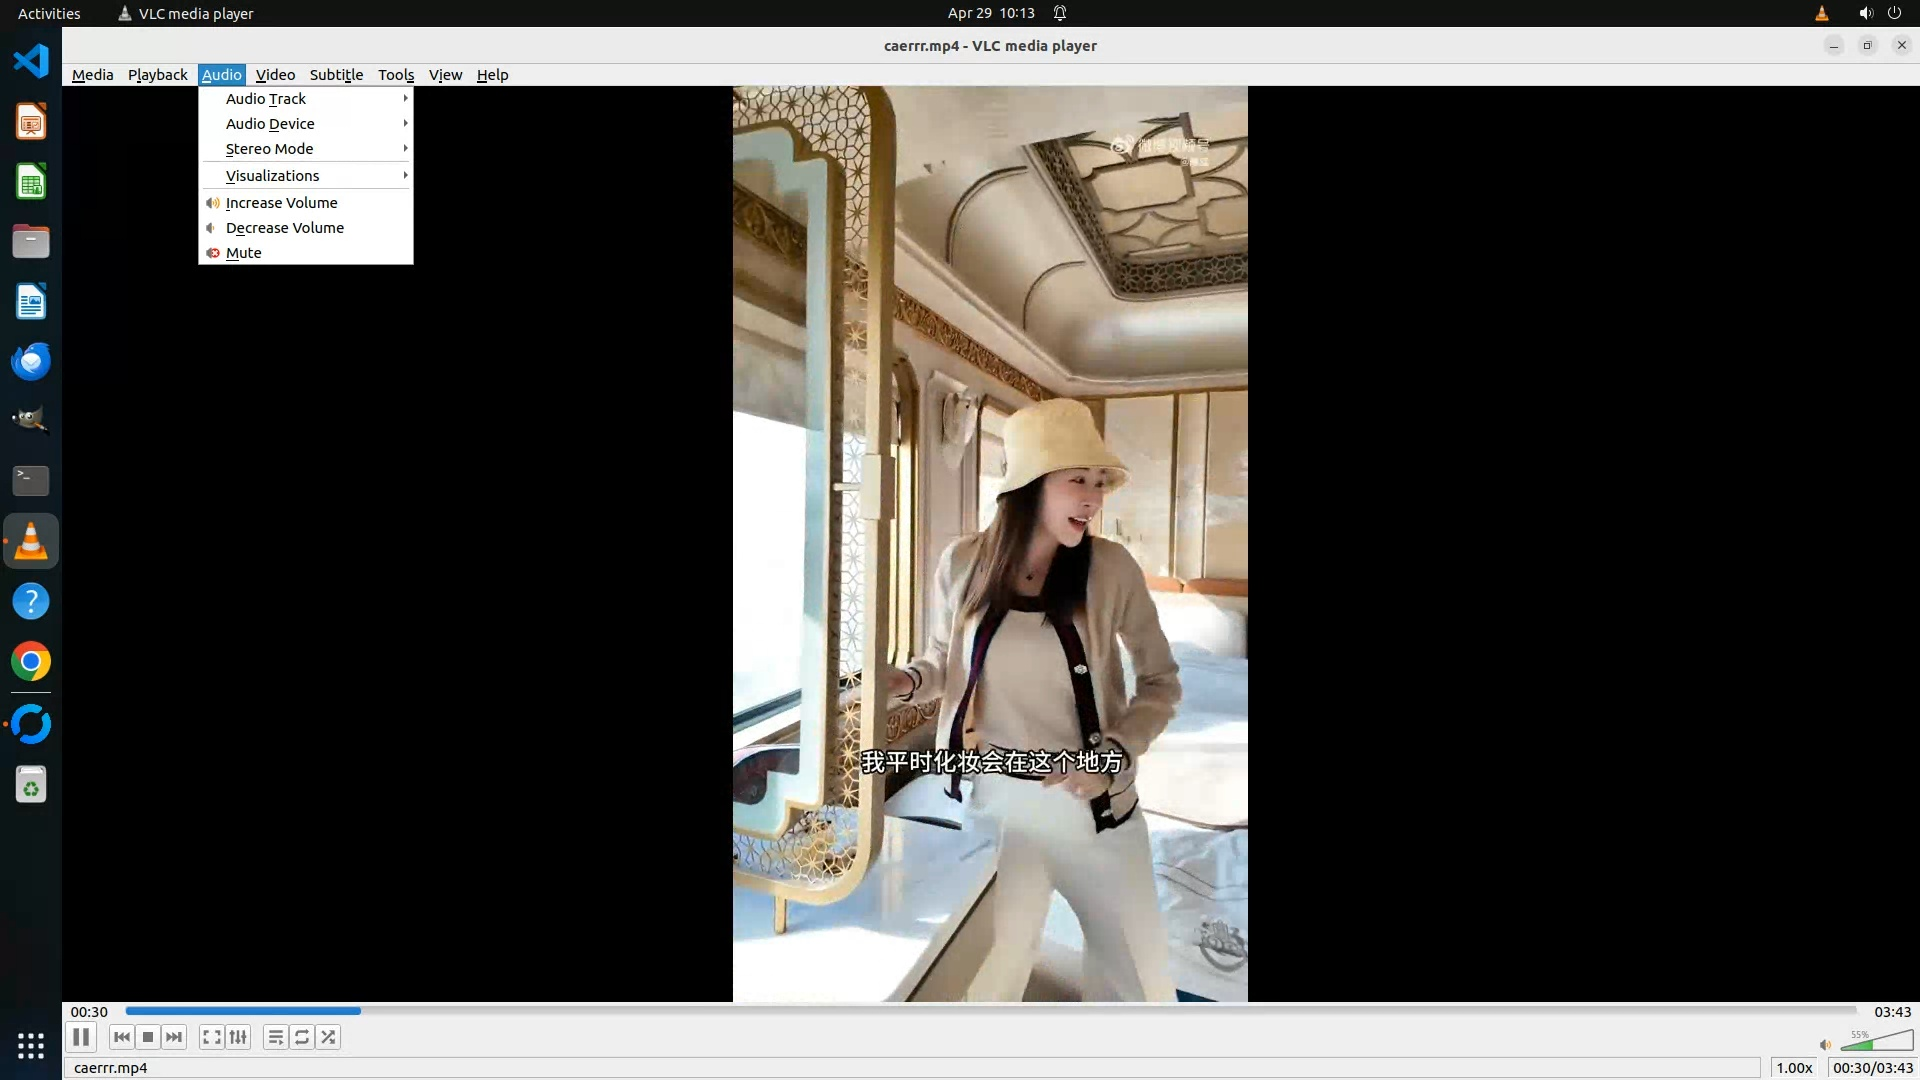Set volume using the volume slider
1920x1080 pixels.
1876,1042
